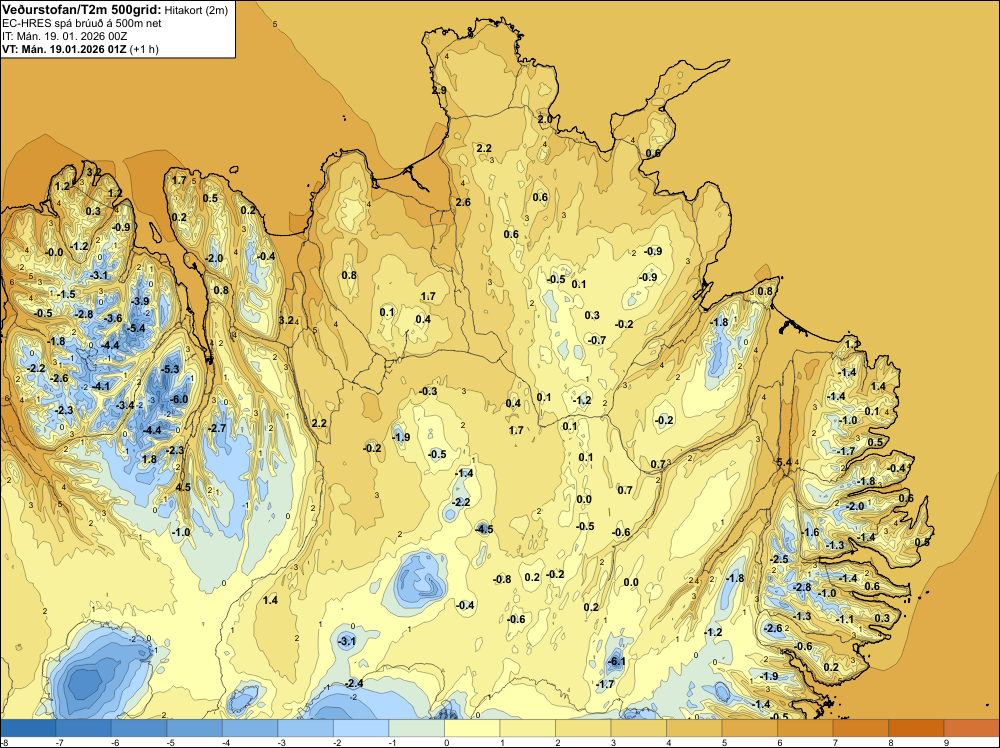Click the temperature value '-3.6'
The width and height of the screenshot is (1000, 748).
pyautogui.click(x=113, y=318)
